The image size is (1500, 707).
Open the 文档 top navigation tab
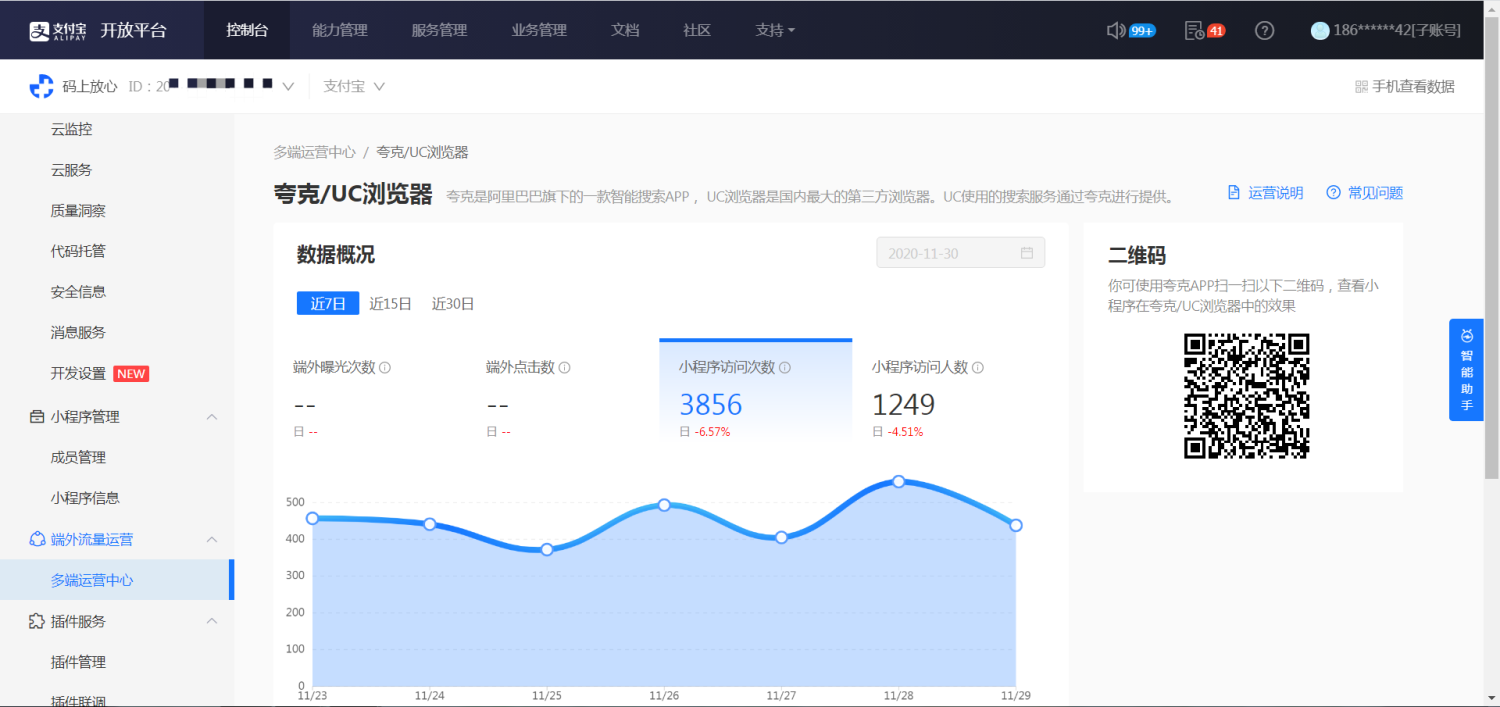pyautogui.click(x=625, y=30)
